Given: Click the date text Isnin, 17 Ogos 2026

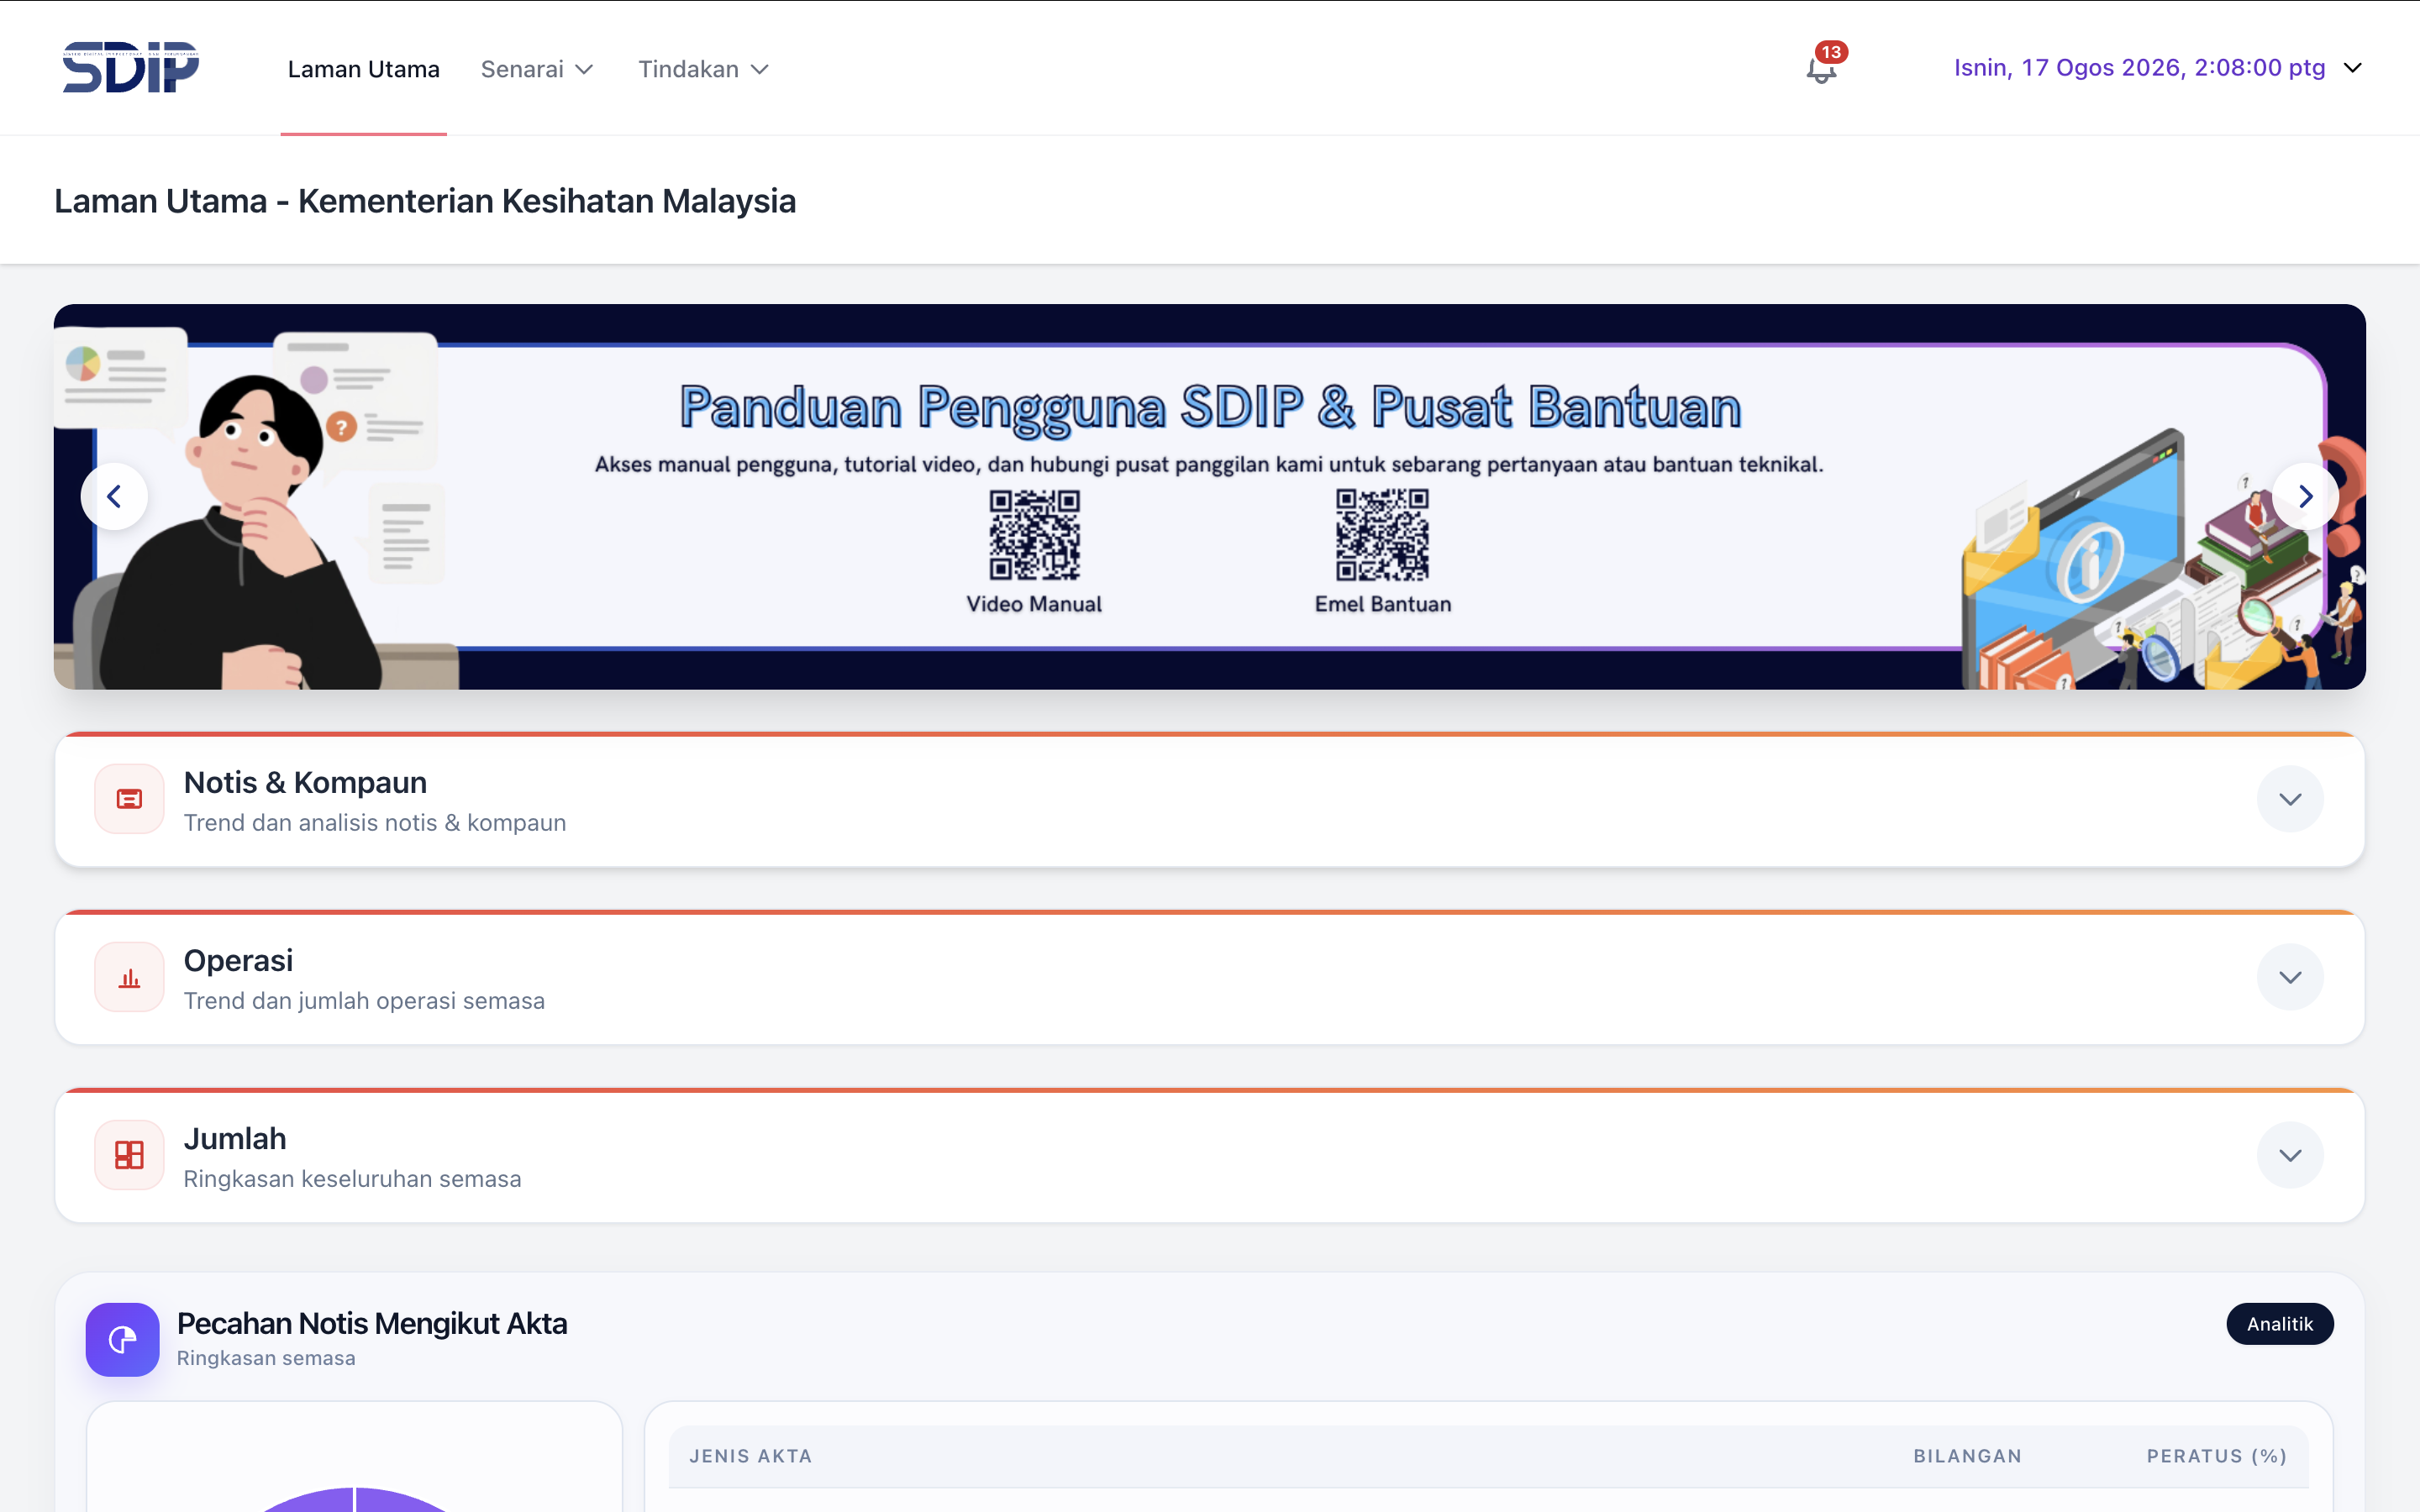Looking at the screenshot, I should point(2067,68).
